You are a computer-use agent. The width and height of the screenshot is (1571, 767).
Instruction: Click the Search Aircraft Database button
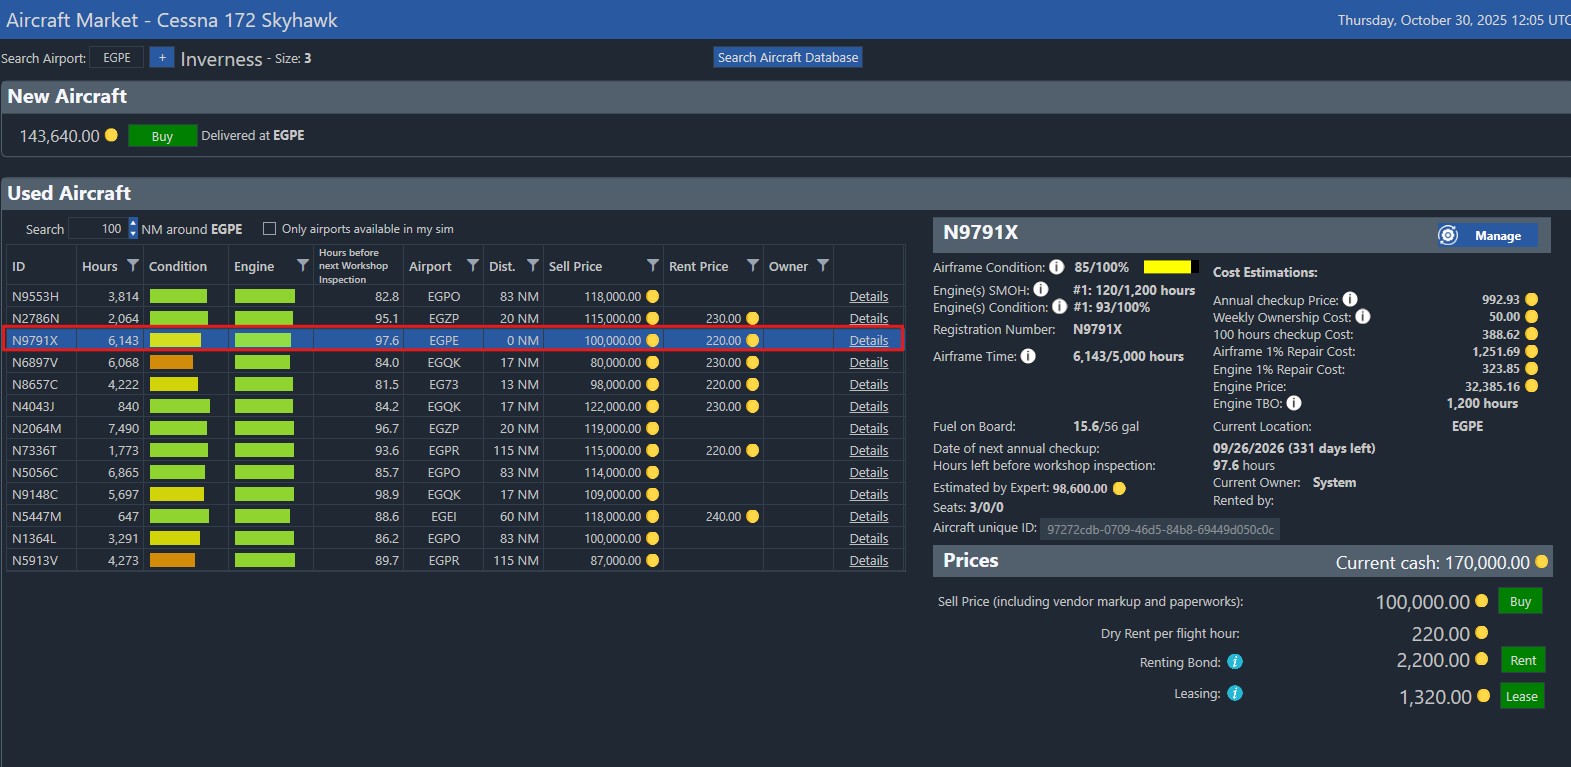[788, 58]
